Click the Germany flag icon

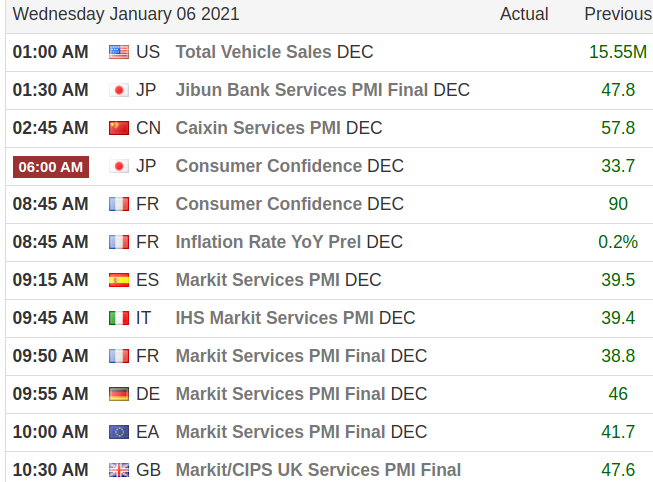[x=119, y=394]
